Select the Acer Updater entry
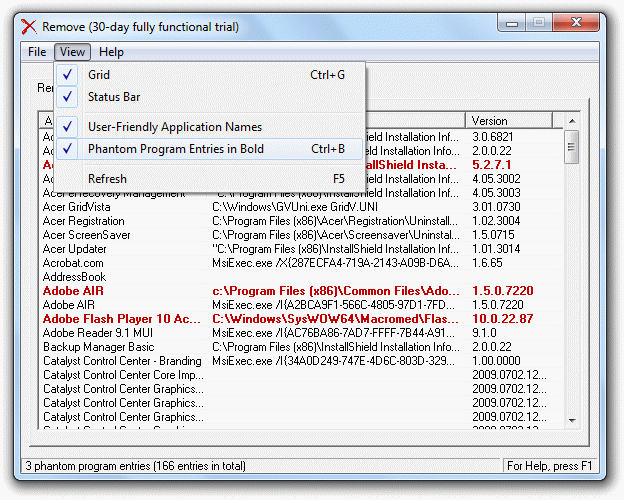The height and width of the screenshot is (500, 624). pyautogui.click(x=74, y=249)
